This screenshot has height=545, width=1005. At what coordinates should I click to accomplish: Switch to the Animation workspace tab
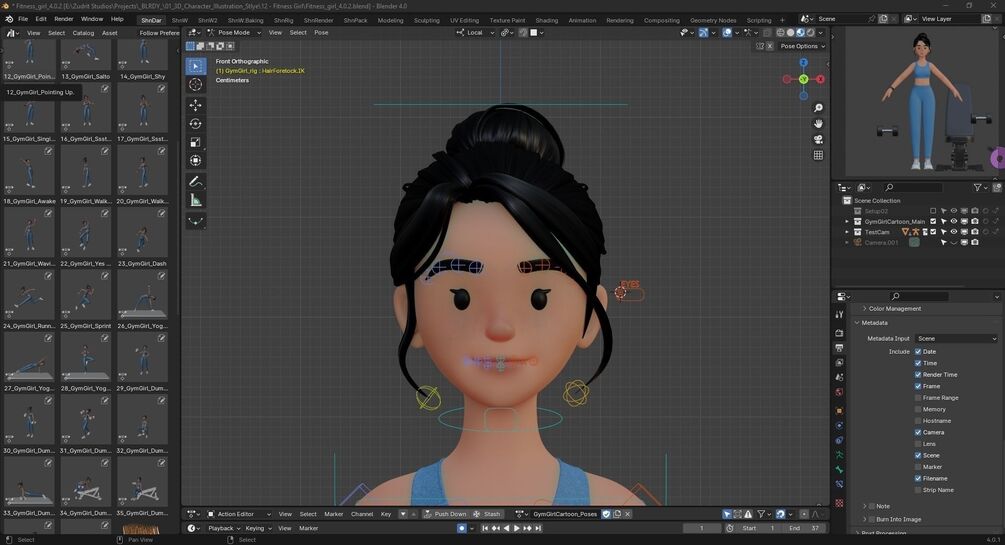click(582, 21)
